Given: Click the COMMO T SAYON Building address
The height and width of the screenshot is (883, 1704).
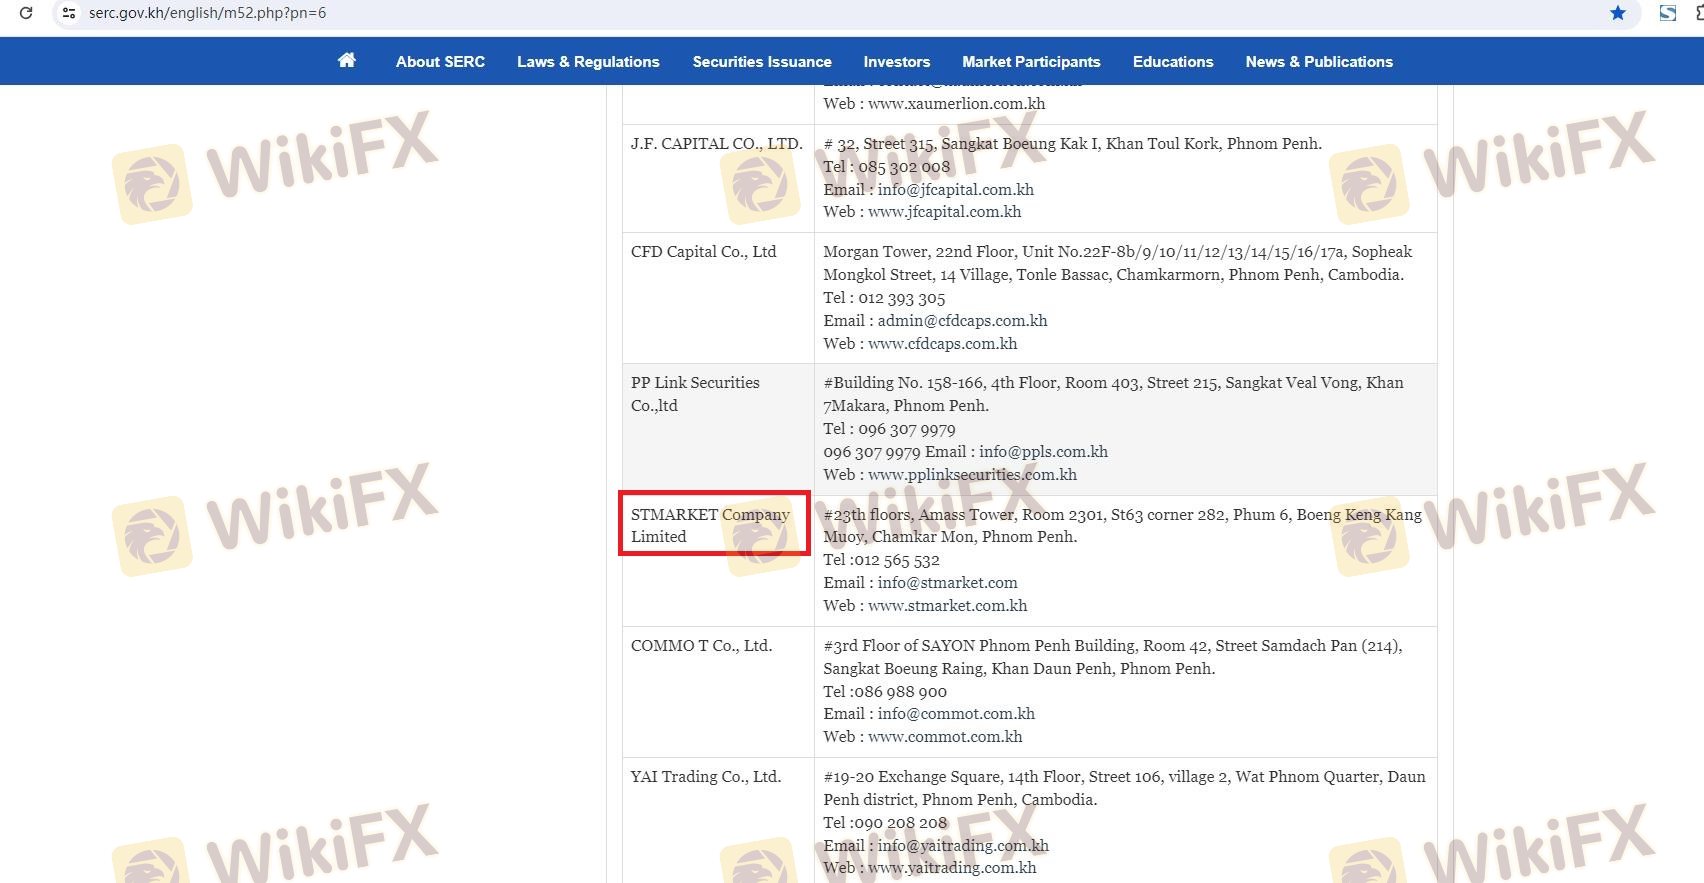Looking at the screenshot, I should 1113,657.
